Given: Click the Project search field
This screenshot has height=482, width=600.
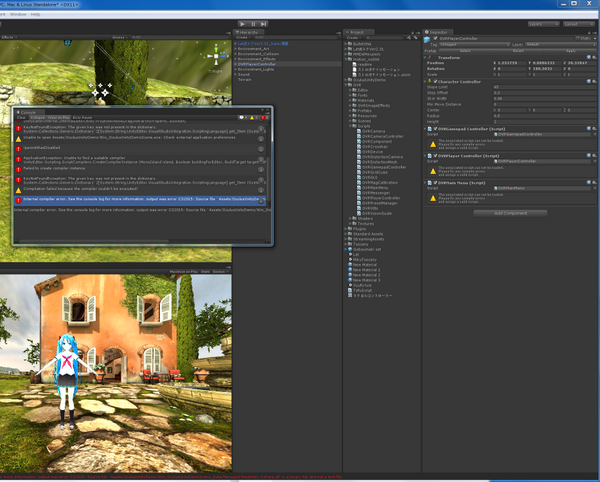Looking at the screenshot, I should (383, 37).
